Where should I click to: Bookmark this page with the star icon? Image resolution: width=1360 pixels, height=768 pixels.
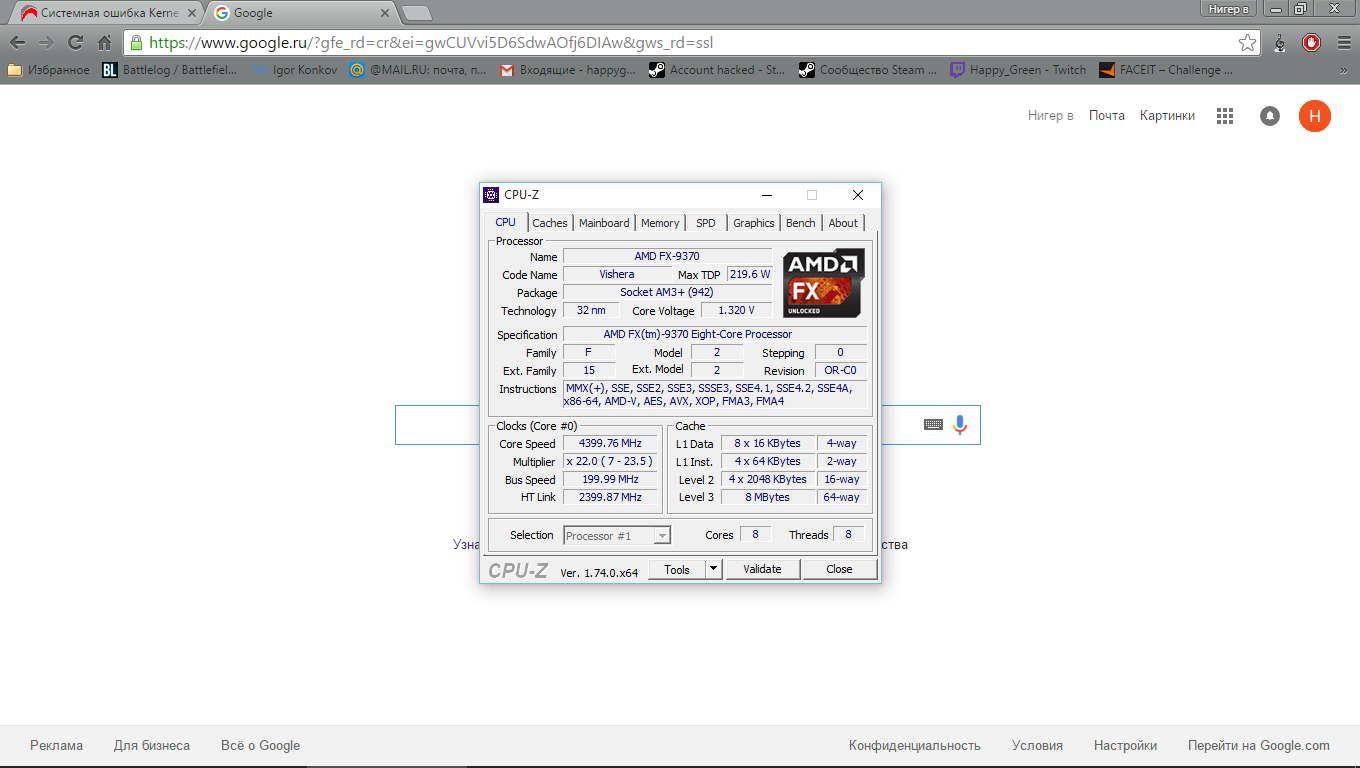(1247, 43)
